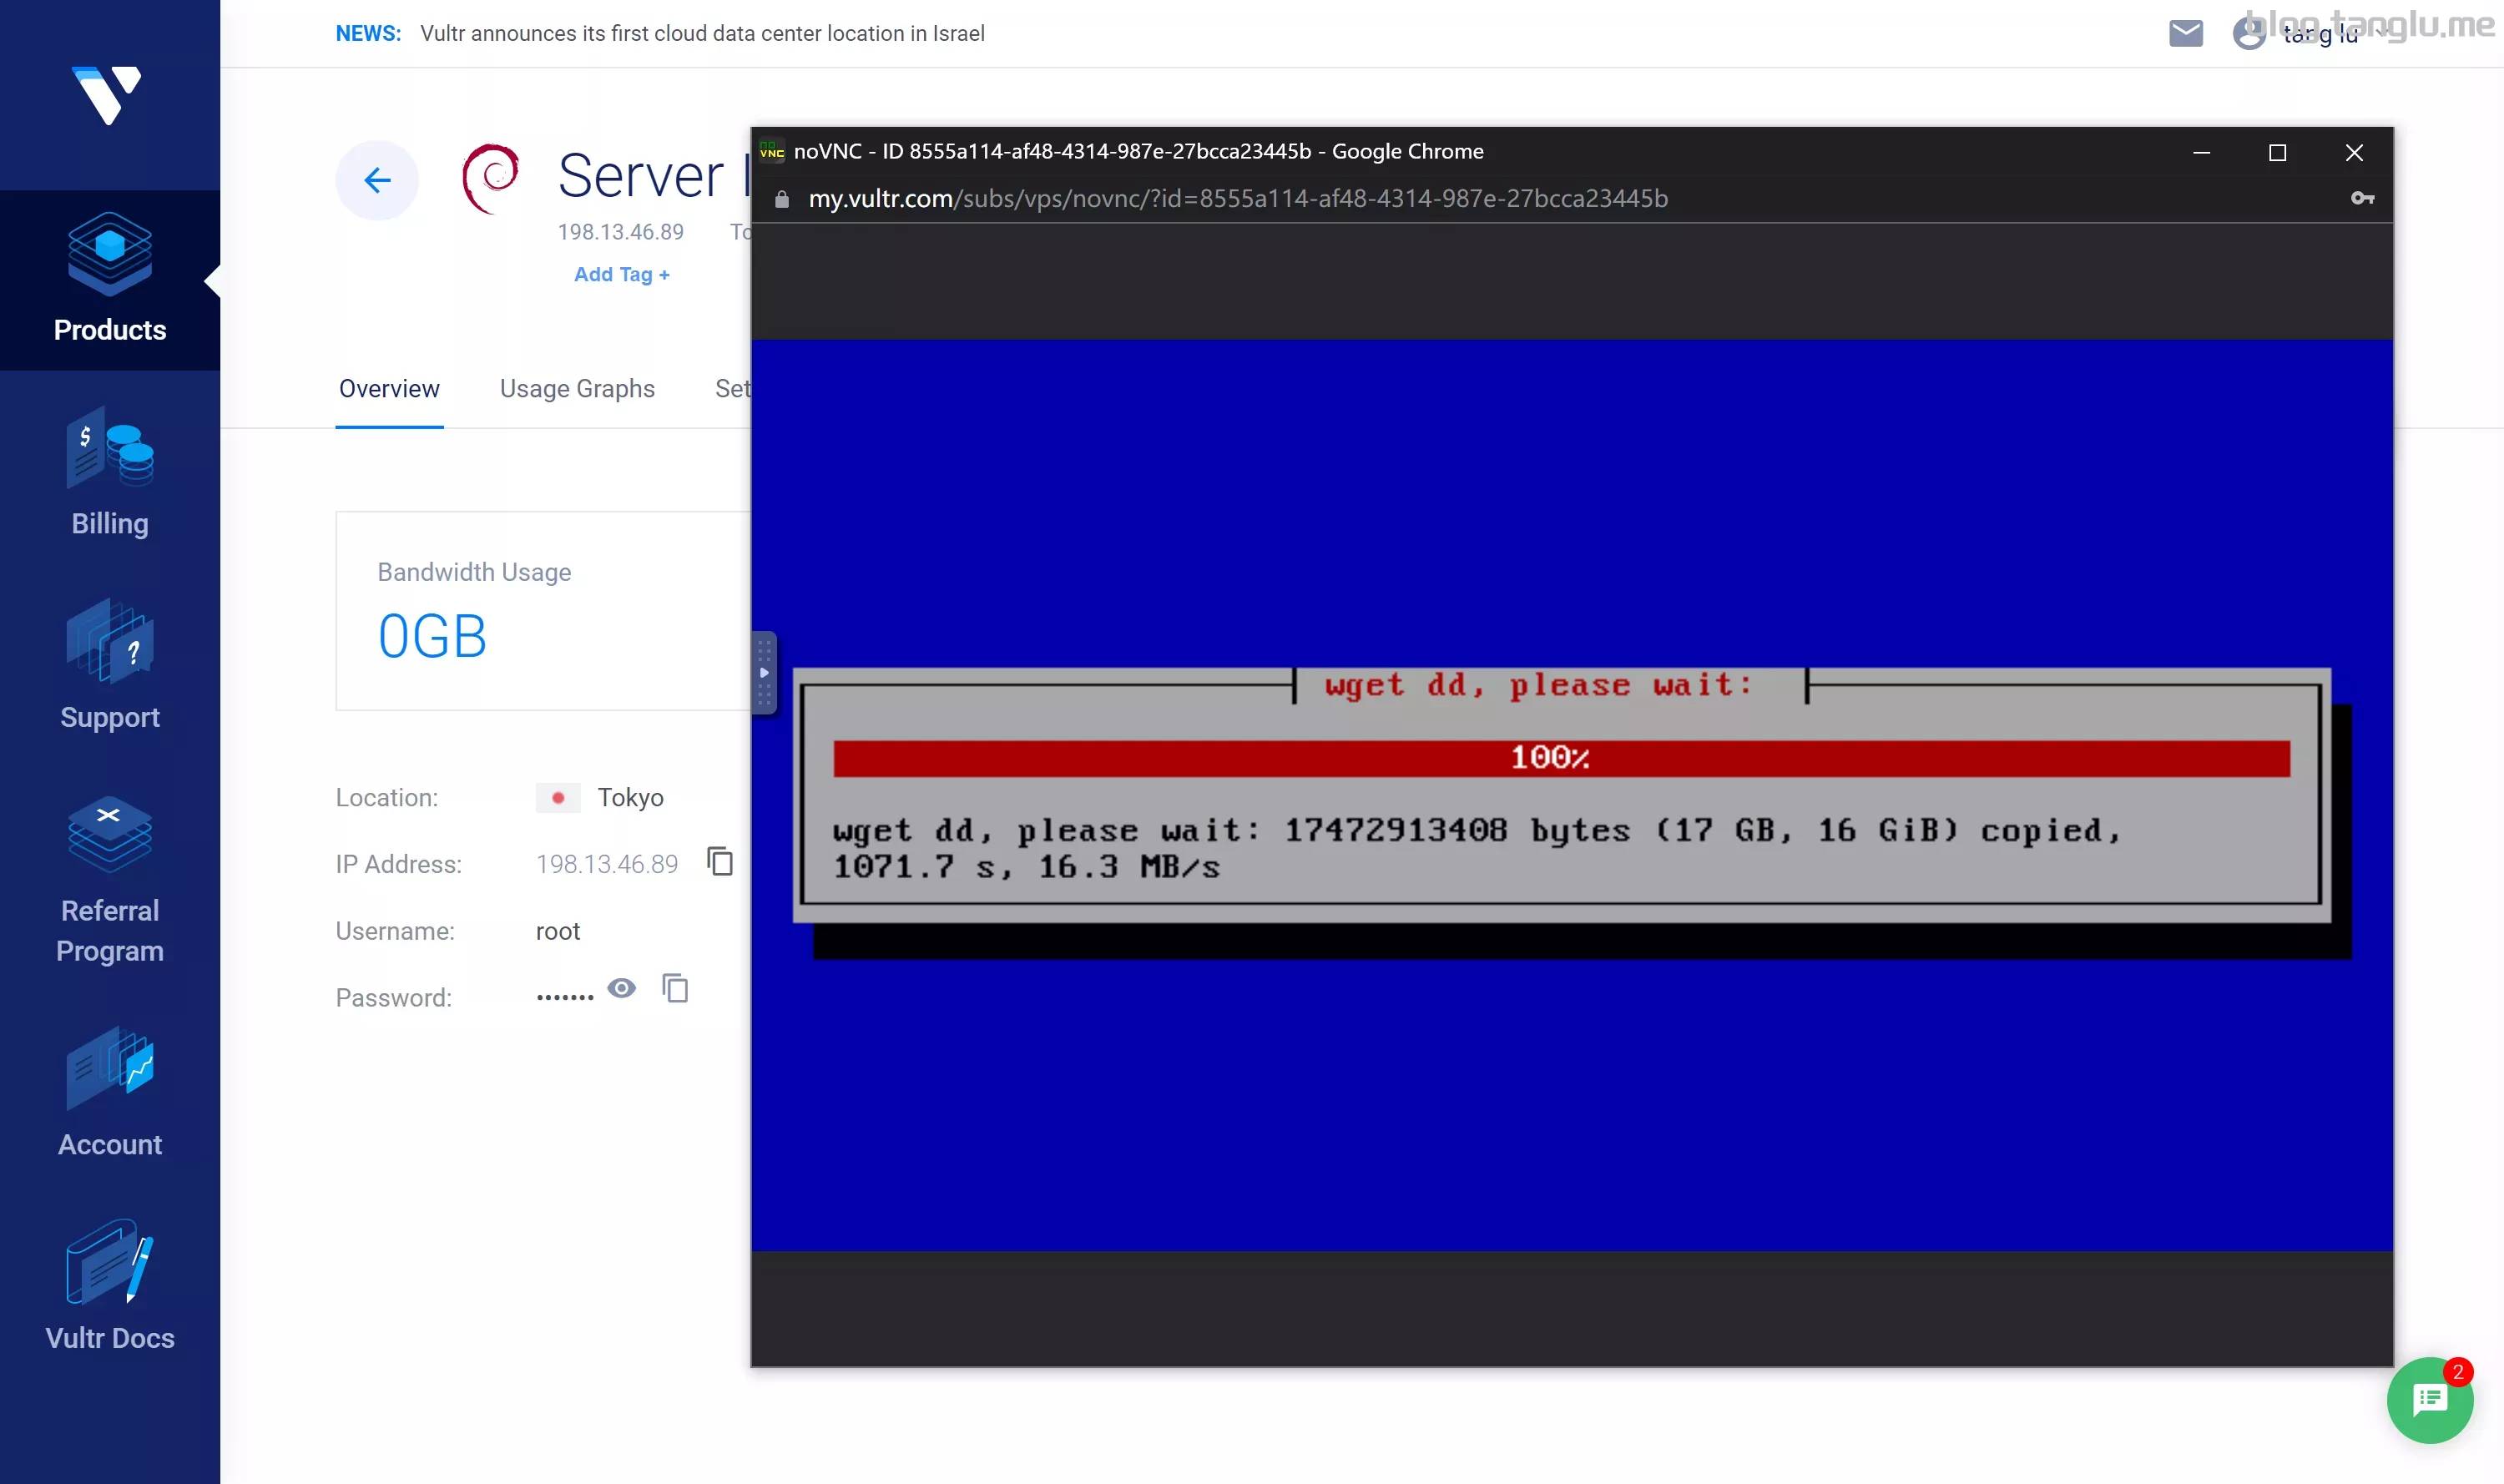The image size is (2504, 1484).
Task: Click Add Tag for the server
Action: click(621, 273)
